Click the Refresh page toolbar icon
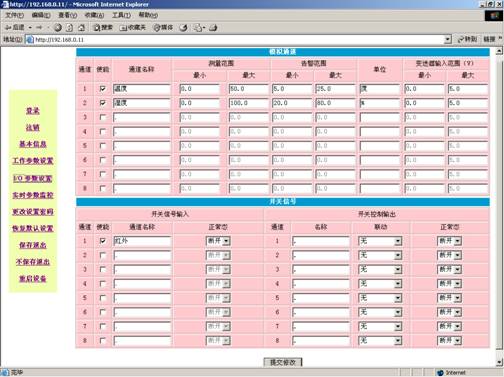The height and width of the screenshot is (377, 504). 69,28
